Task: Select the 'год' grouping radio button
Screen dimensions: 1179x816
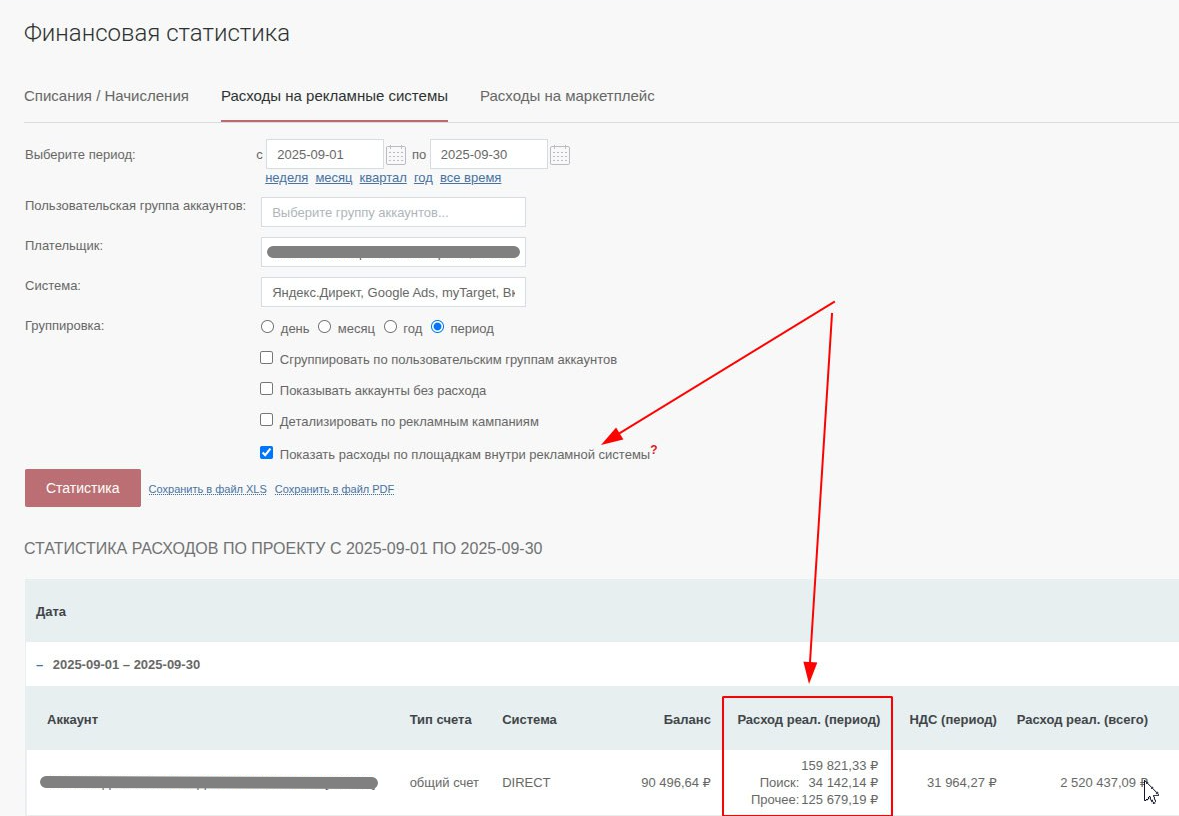Action: point(391,327)
